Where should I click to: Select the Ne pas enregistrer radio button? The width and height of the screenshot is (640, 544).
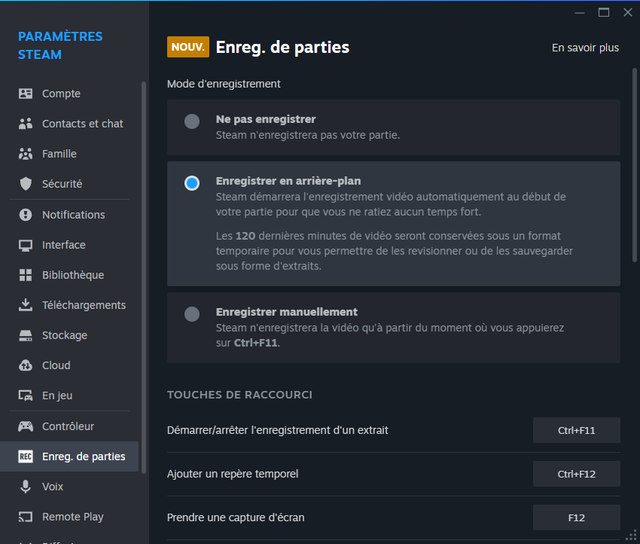pos(192,121)
